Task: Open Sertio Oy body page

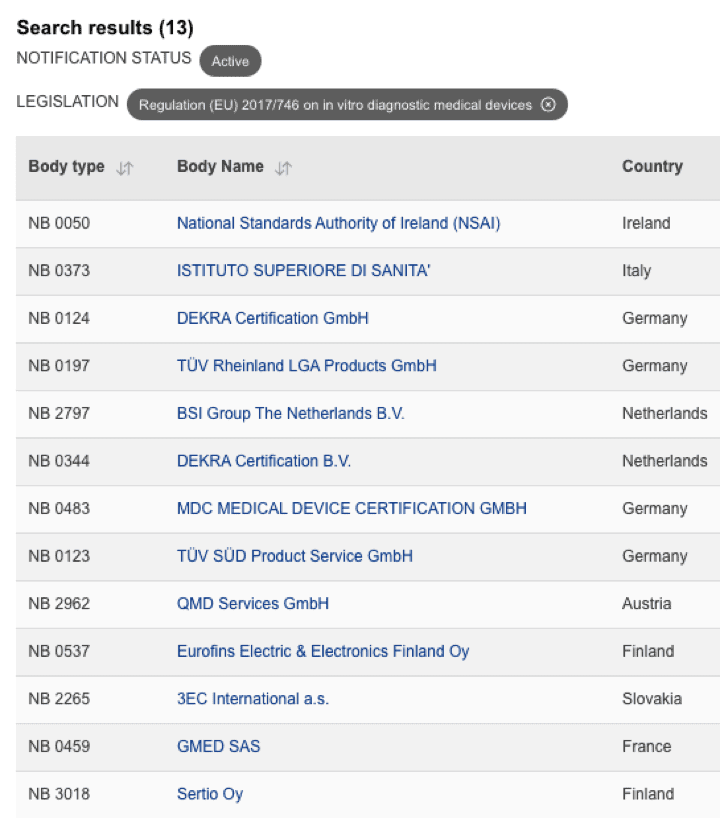Action: [x=209, y=794]
